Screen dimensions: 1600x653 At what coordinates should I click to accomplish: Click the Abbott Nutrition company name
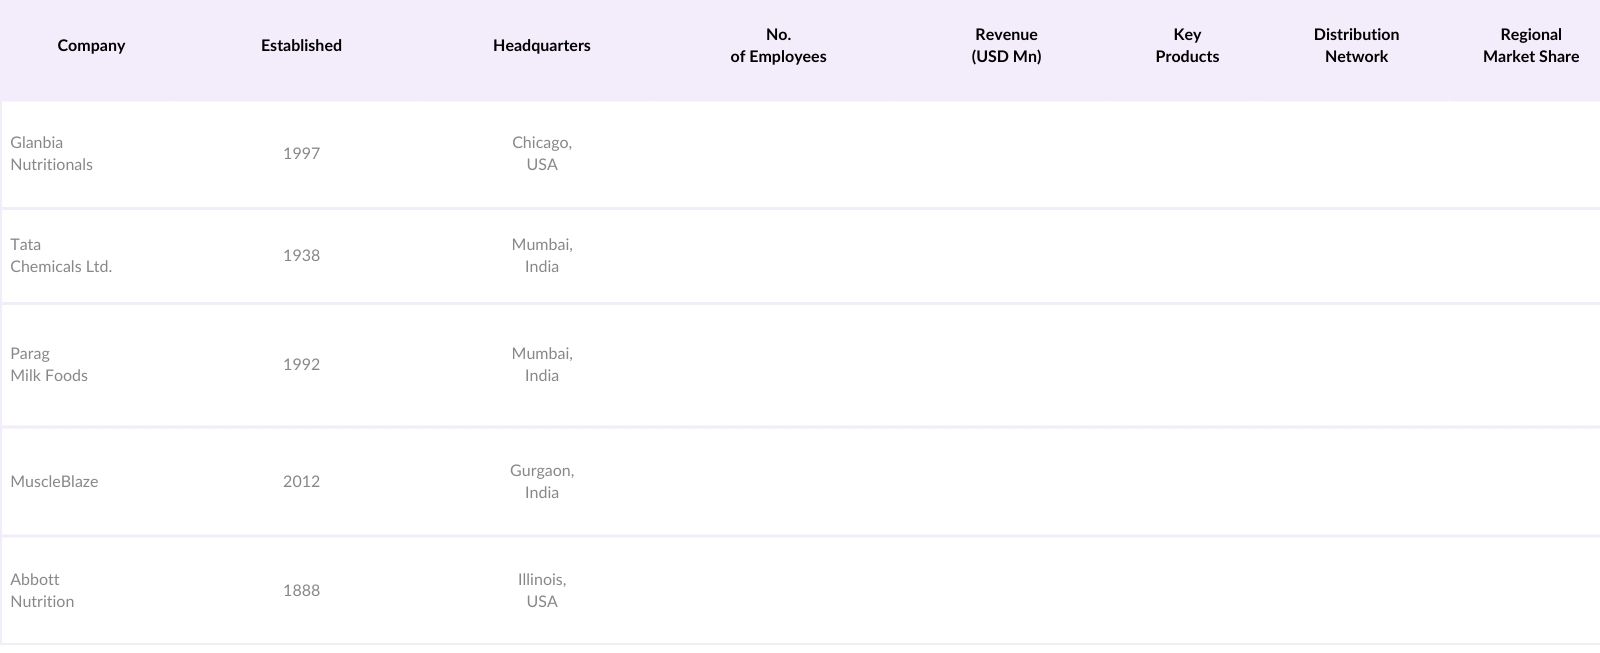tap(42, 591)
